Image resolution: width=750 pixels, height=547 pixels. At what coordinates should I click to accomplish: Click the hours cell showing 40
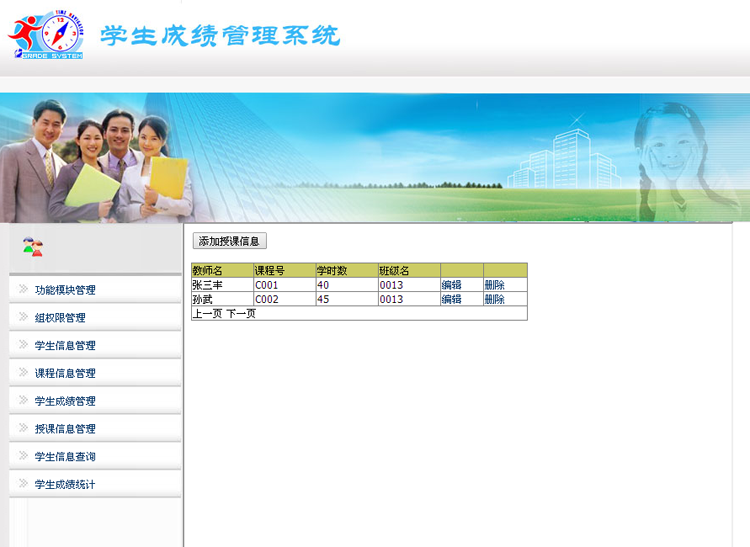point(347,285)
